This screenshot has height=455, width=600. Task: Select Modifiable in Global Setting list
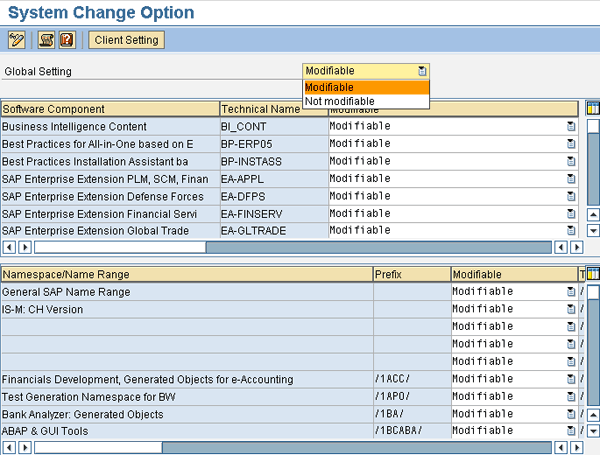click(x=366, y=87)
